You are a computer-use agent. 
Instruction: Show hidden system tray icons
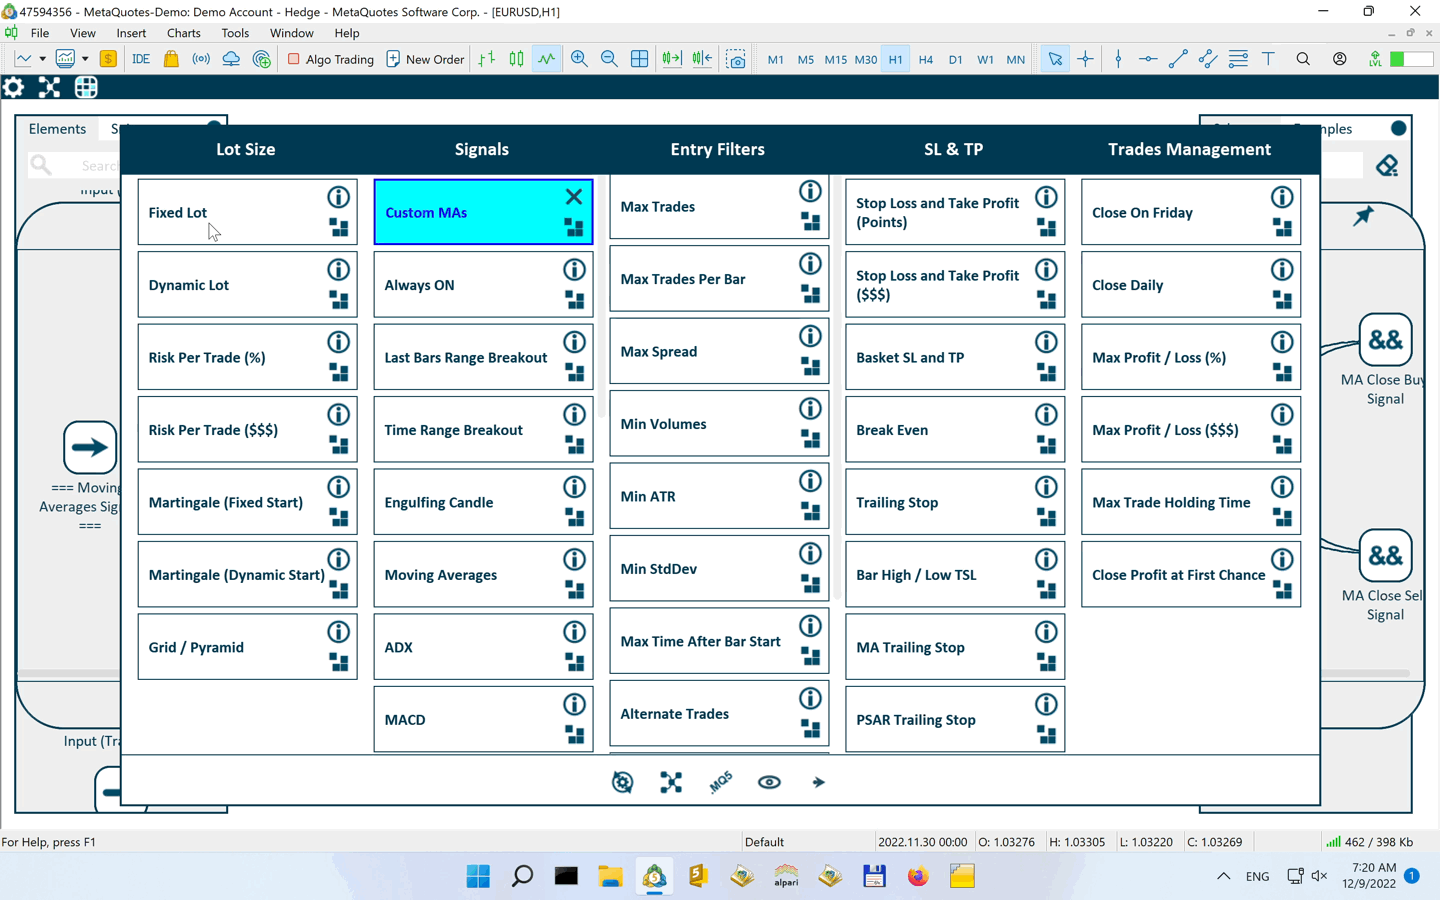pos(1223,876)
